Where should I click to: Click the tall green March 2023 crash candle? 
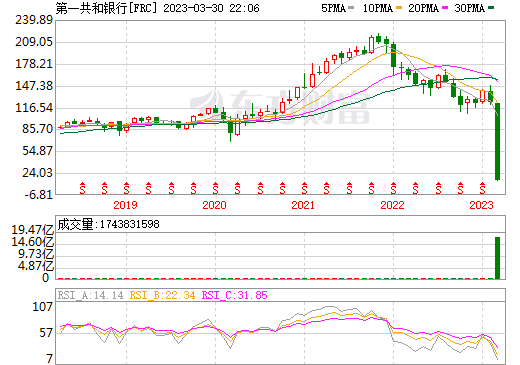coord(497,142)
